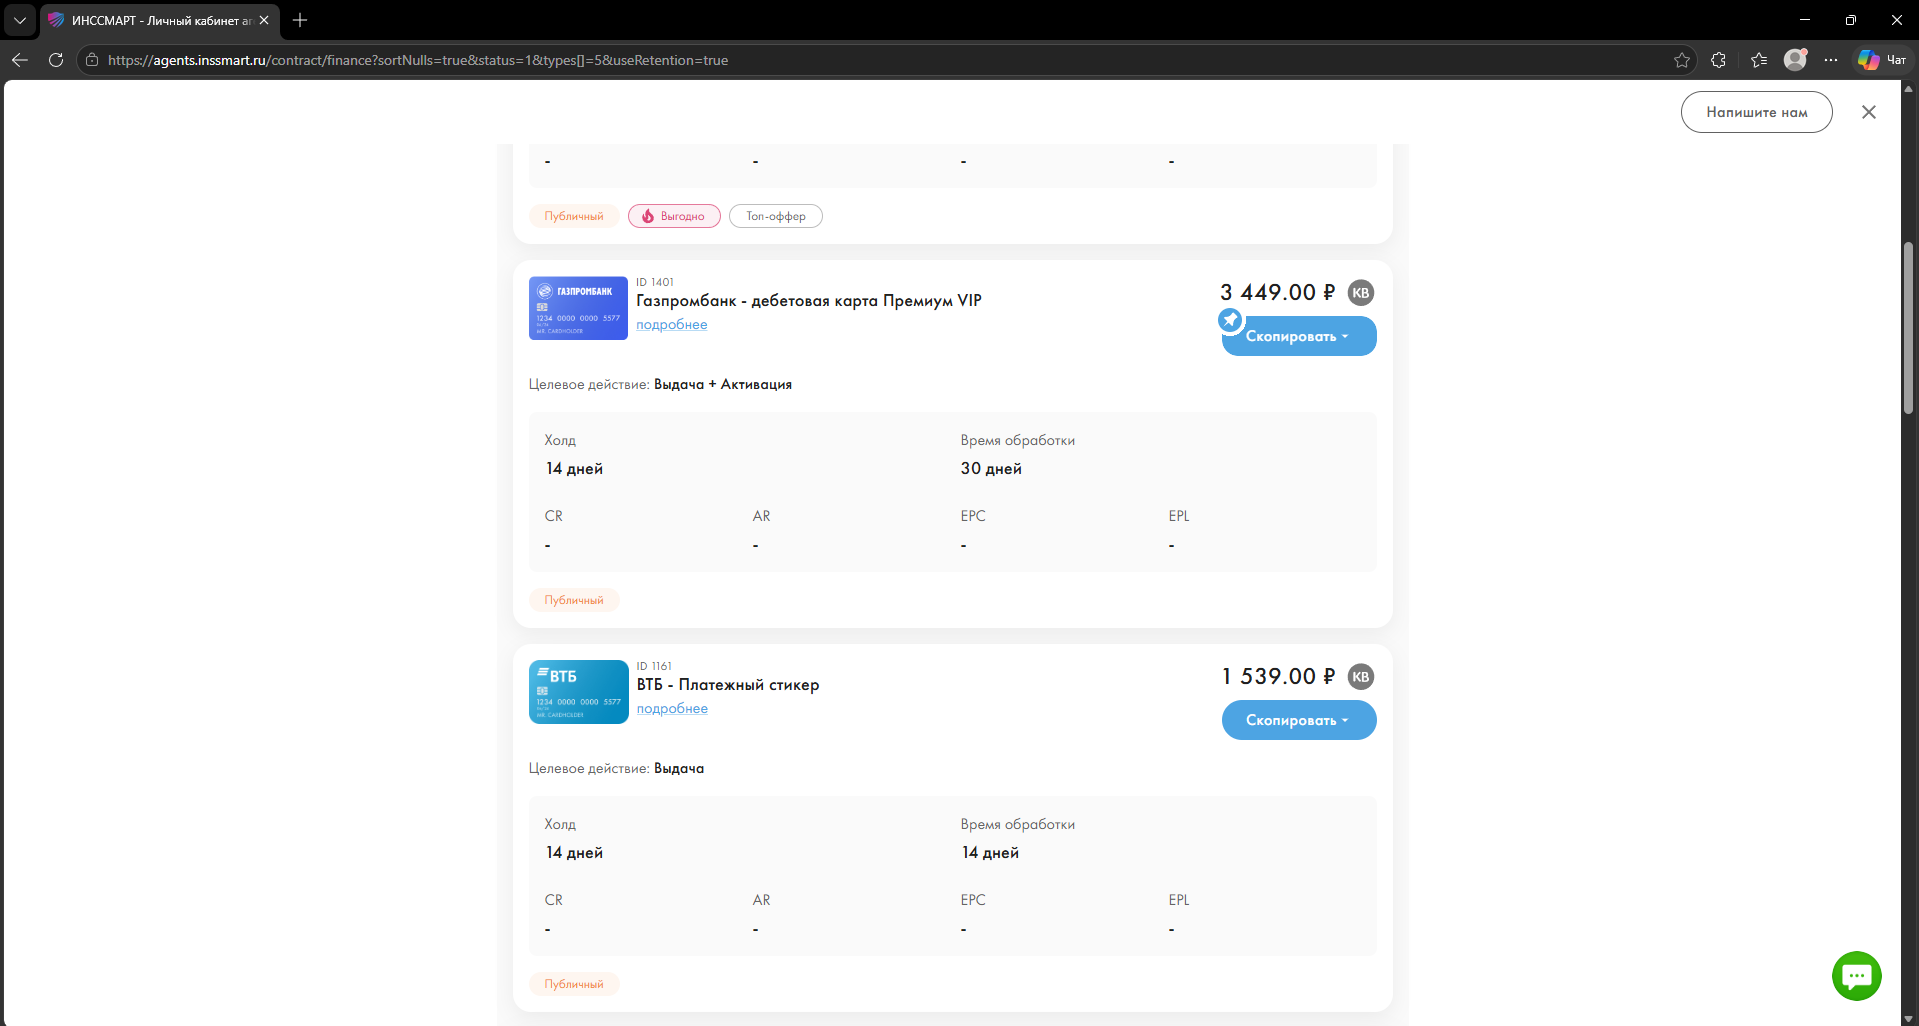Viewport: 1919px width, 1026px height.
Task: Click the Газпромбанк card thumbnail
Action: [x=578, y=308]
